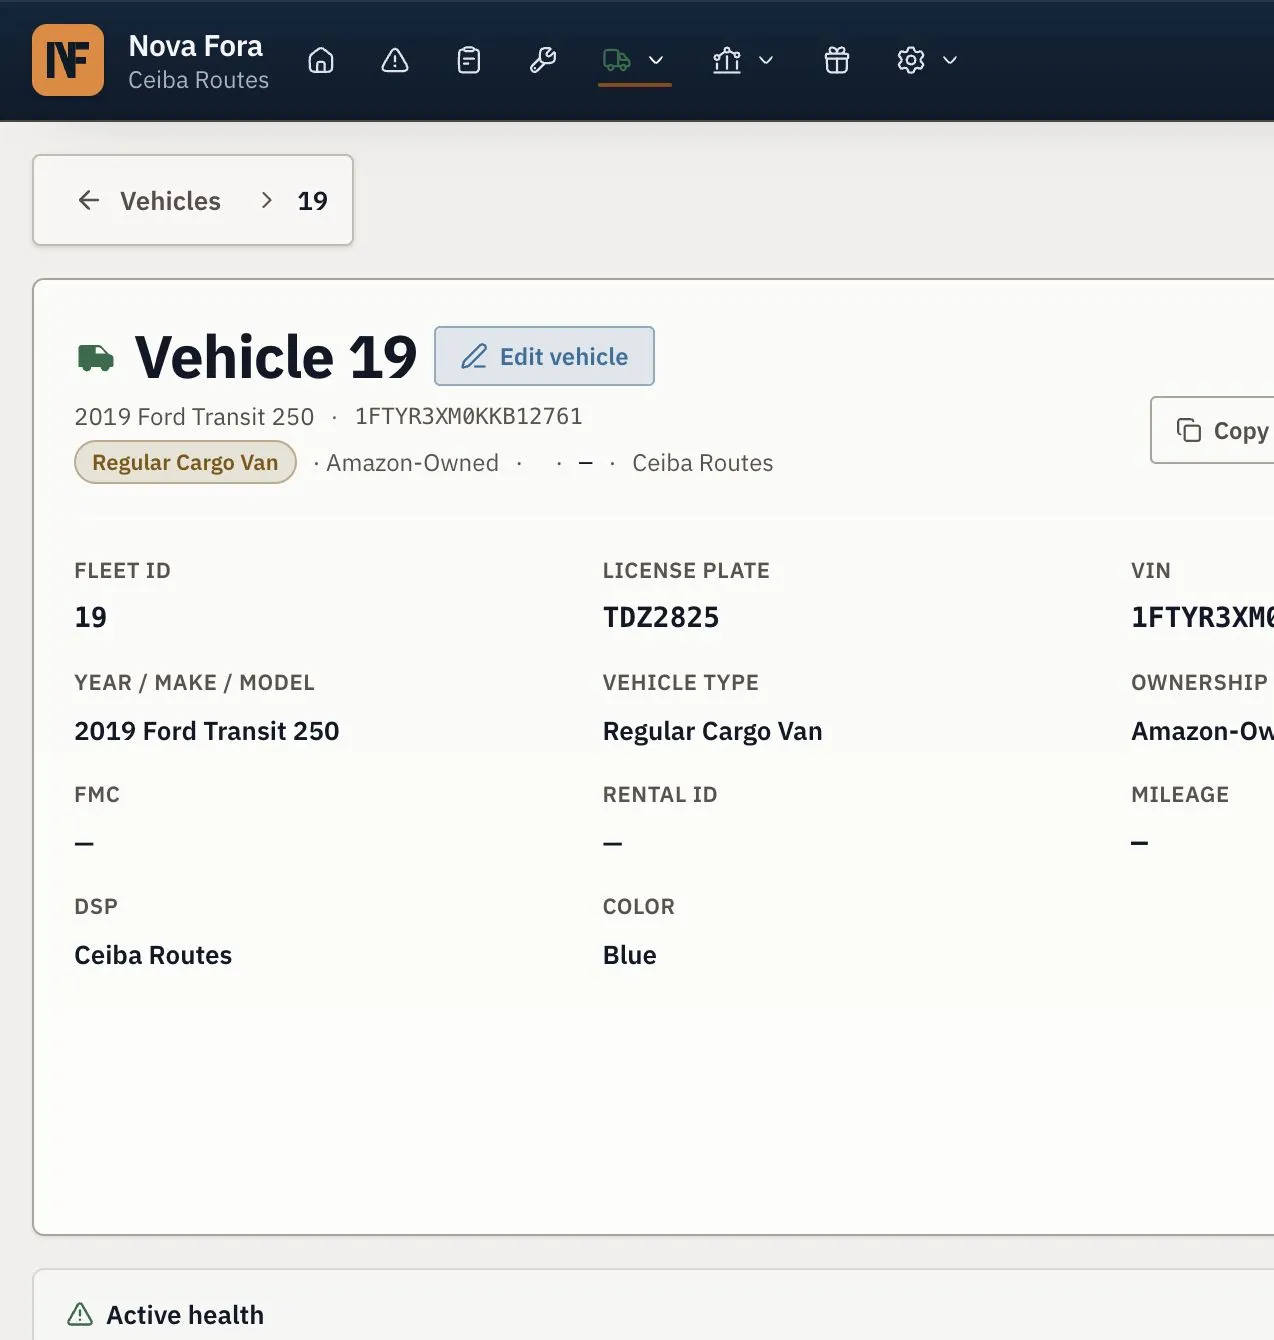Open the clipboard inspections icon
Image resolution: width=1274 pixels, height=1340 pixels.
(469, 60)
